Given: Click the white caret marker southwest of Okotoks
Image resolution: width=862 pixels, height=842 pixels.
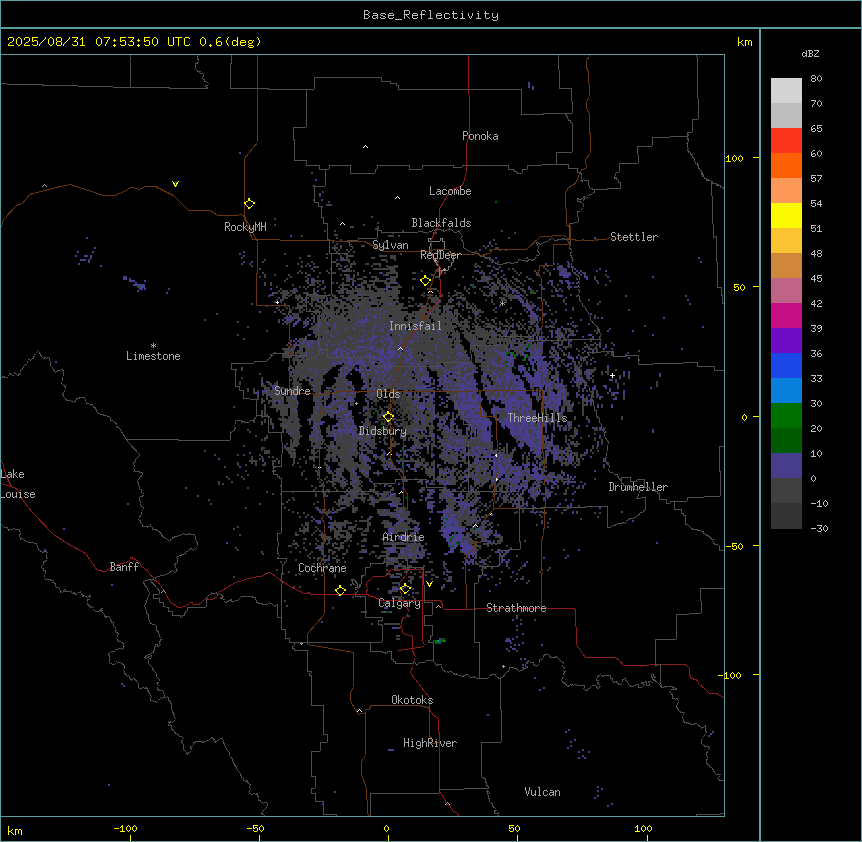Looking at the screenshot, I should click(x=360, y=711).
